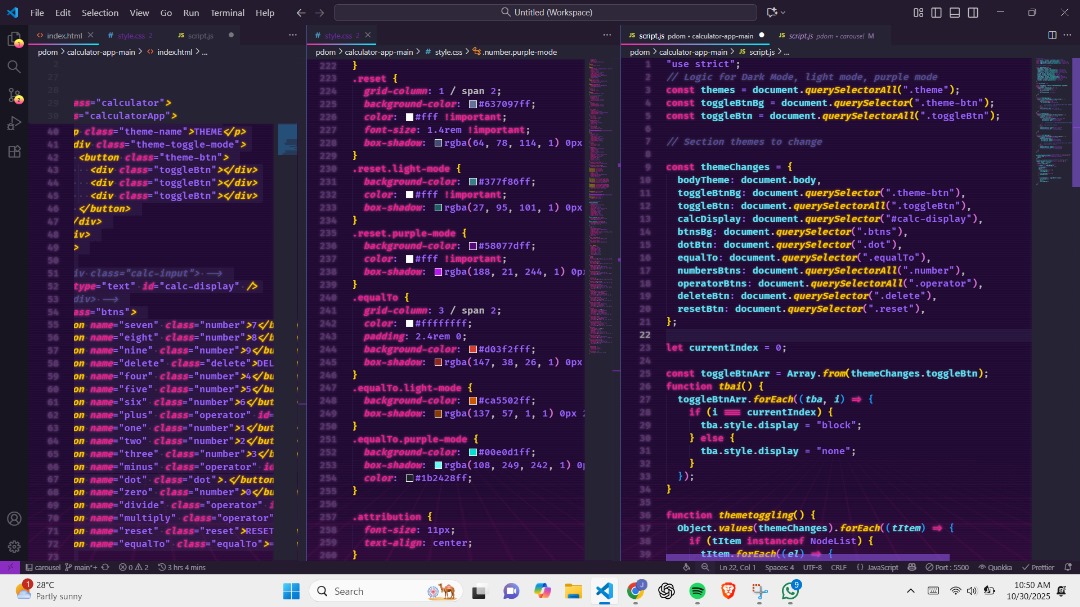Open the notifications bell in status bar
Image resolution: width=1080 pixels, height=607 pixels.
(x=1068, y=567)
